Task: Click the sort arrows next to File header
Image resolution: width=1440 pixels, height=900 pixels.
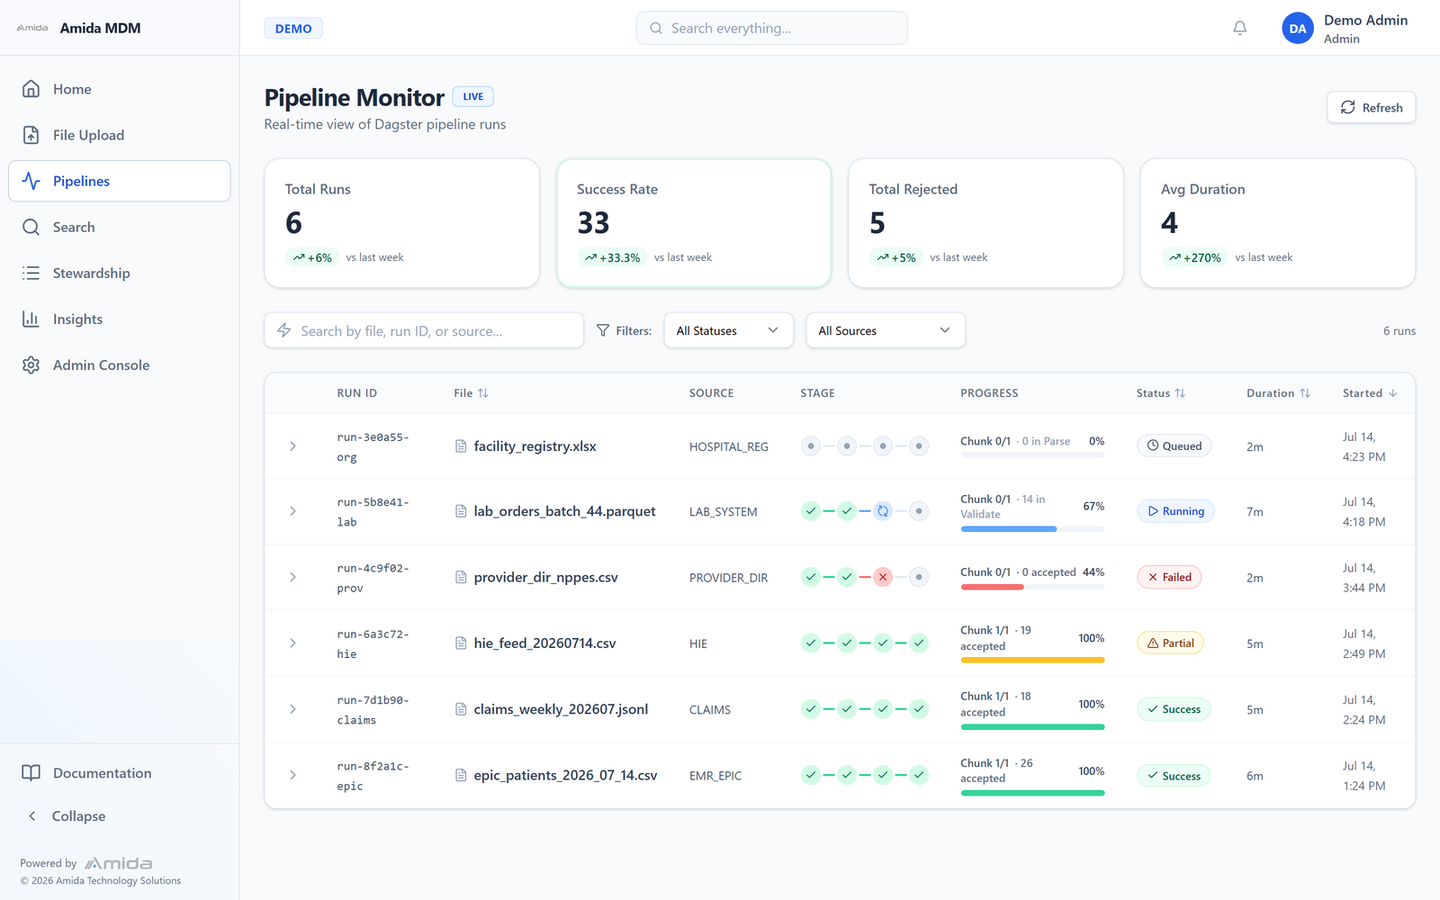Action: click(483, 393)
